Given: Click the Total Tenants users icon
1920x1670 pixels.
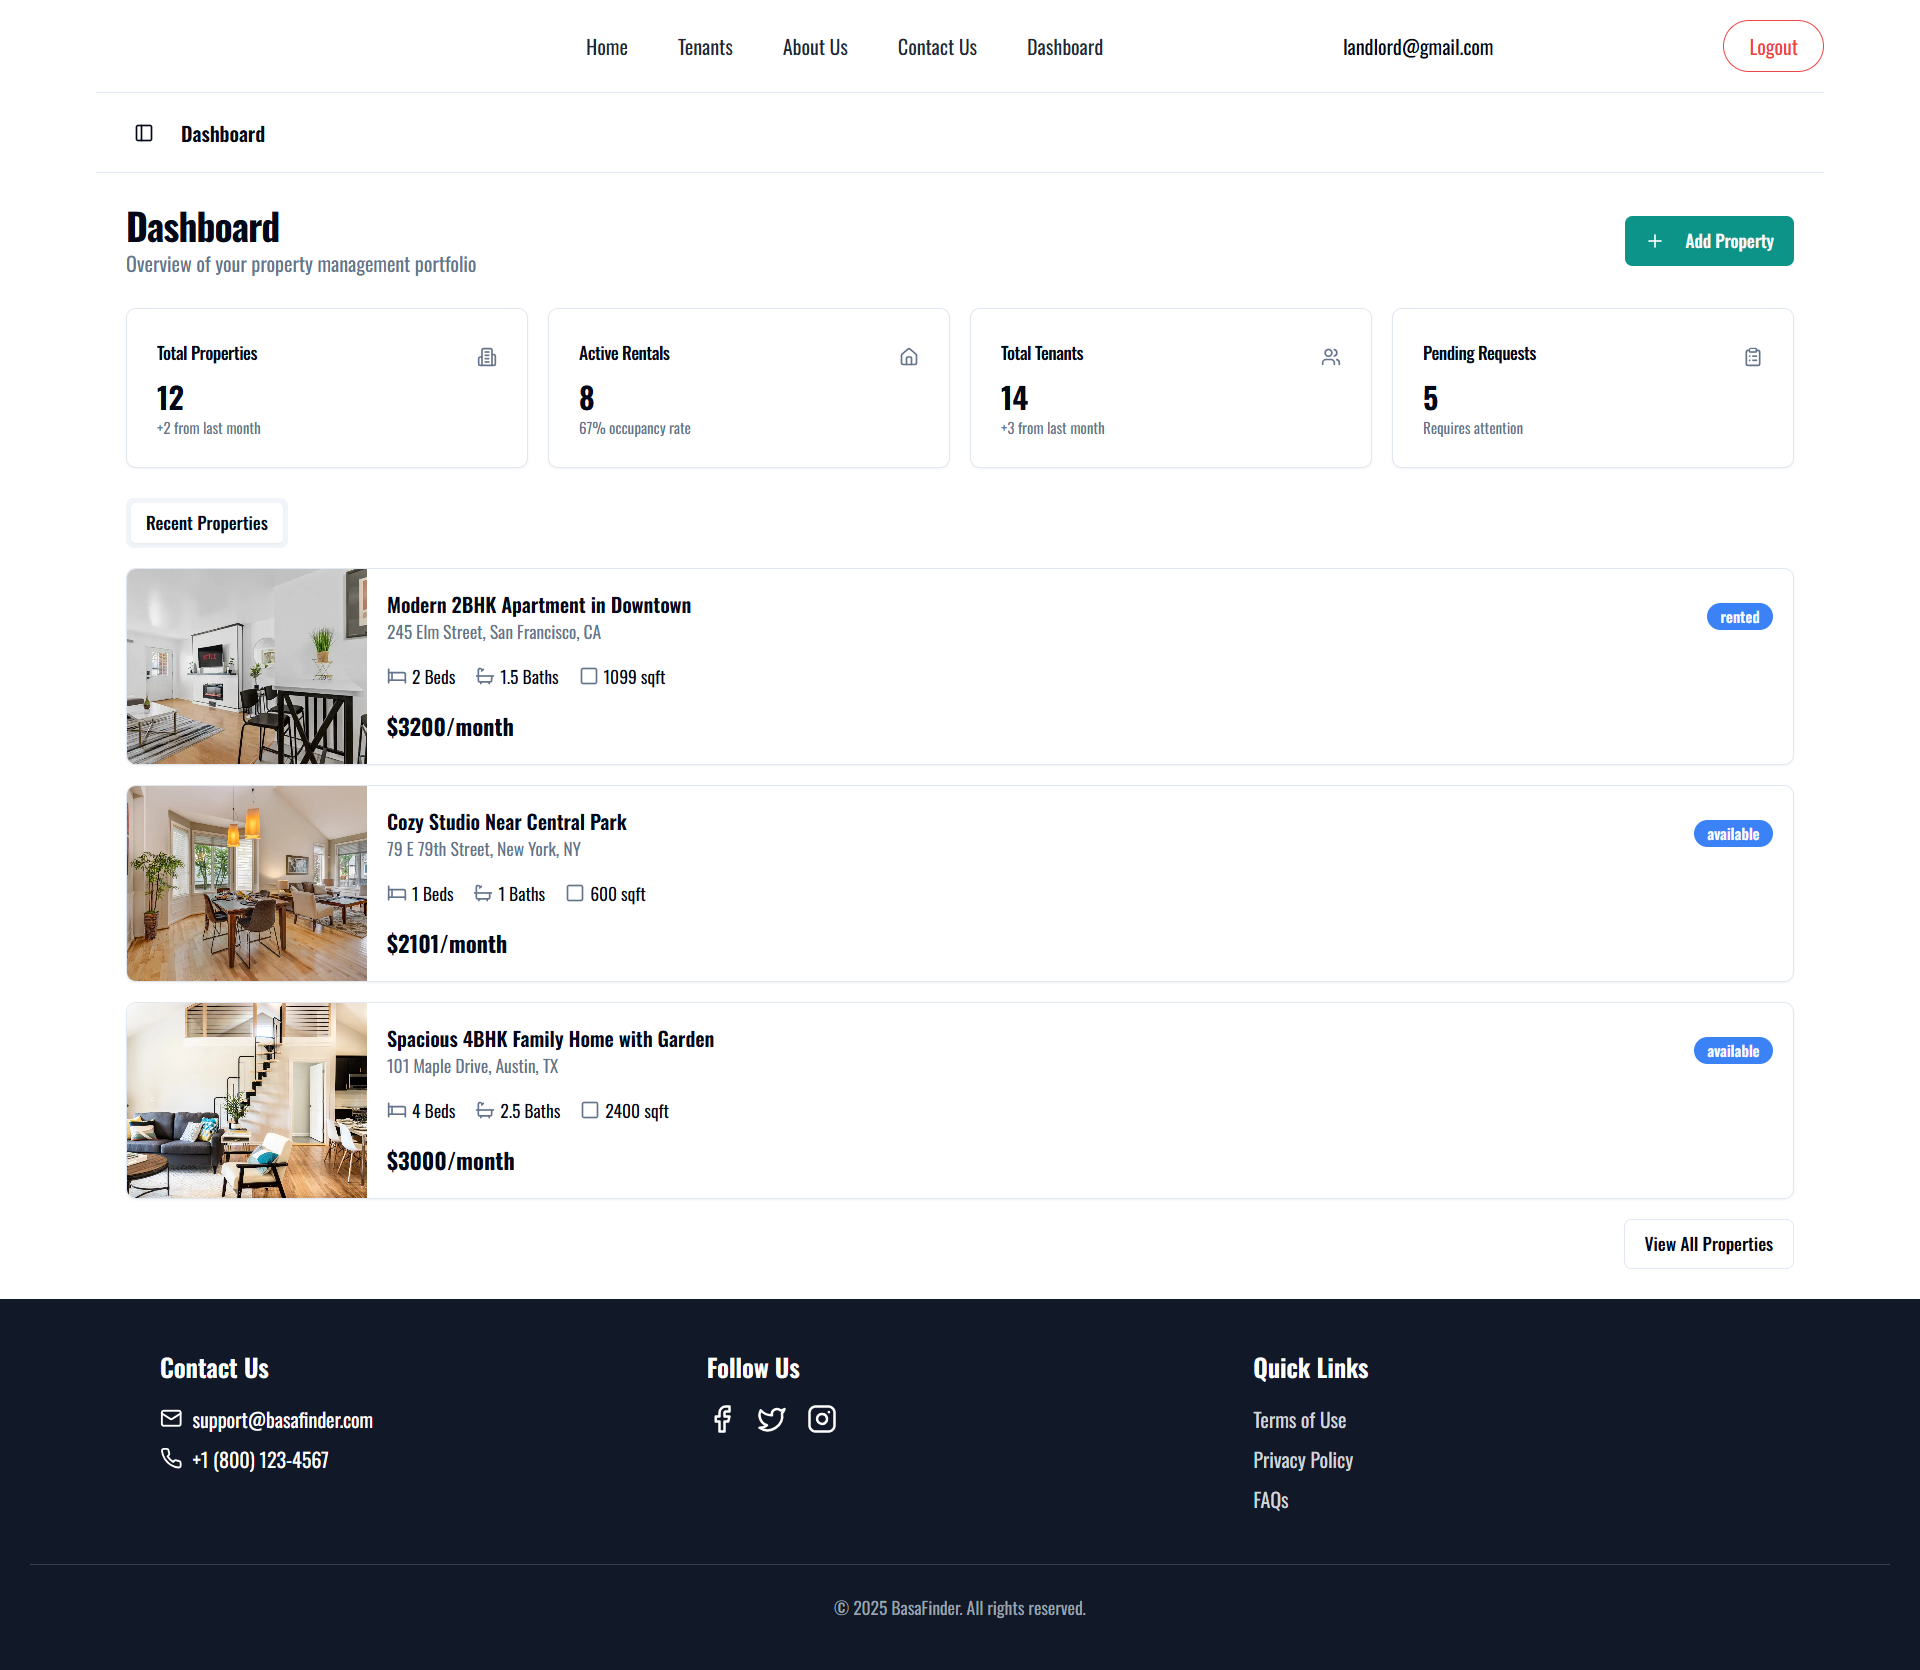Looking at the screenshot, I should coord(1331,357).
